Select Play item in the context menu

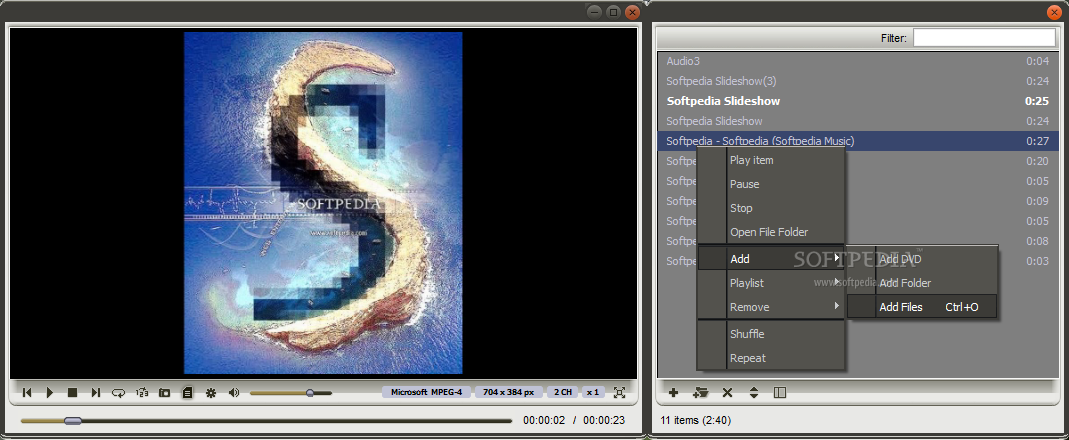tap(771, 160)
